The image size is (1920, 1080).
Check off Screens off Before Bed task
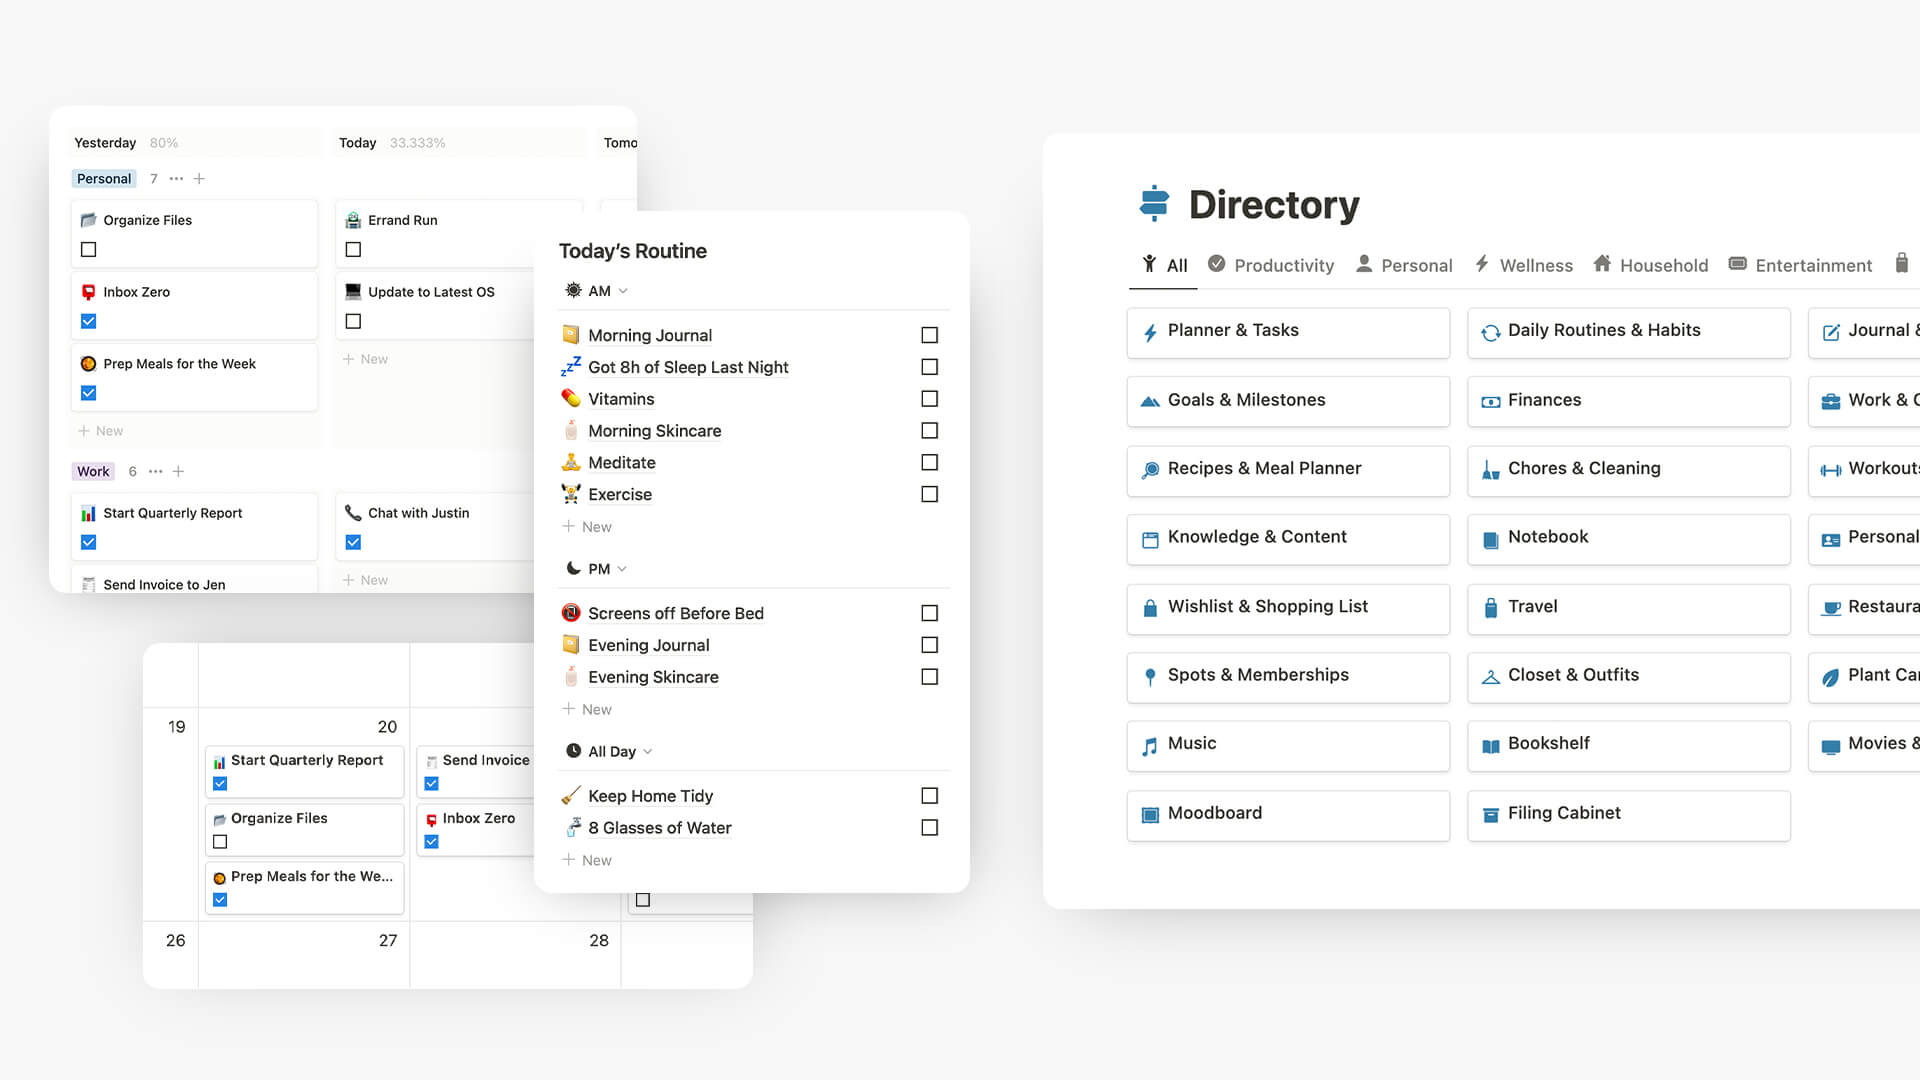[x=928, y=613]
